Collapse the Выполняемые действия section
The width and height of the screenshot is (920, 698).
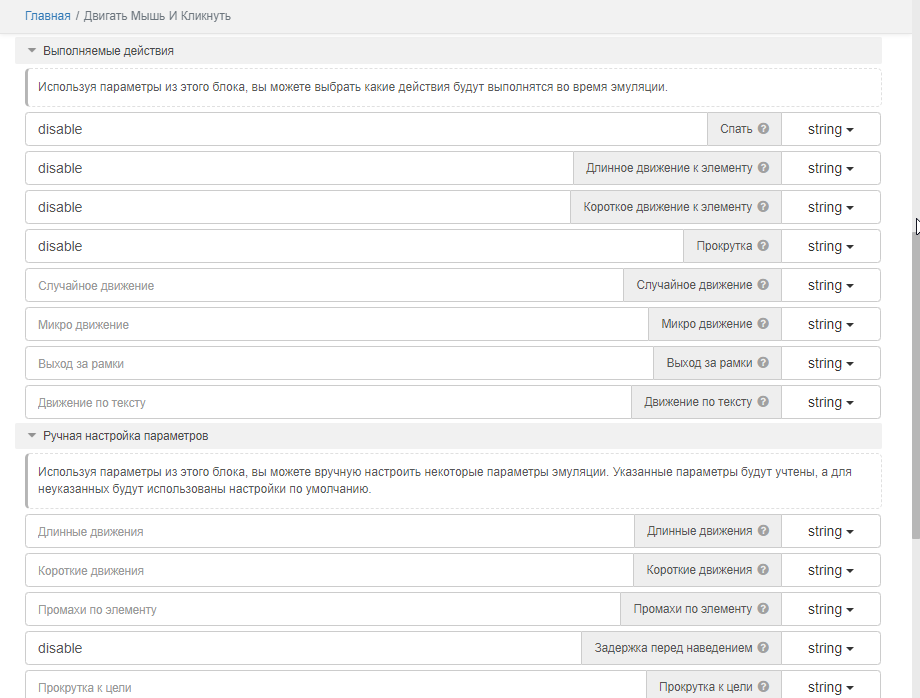coord(32,50)
